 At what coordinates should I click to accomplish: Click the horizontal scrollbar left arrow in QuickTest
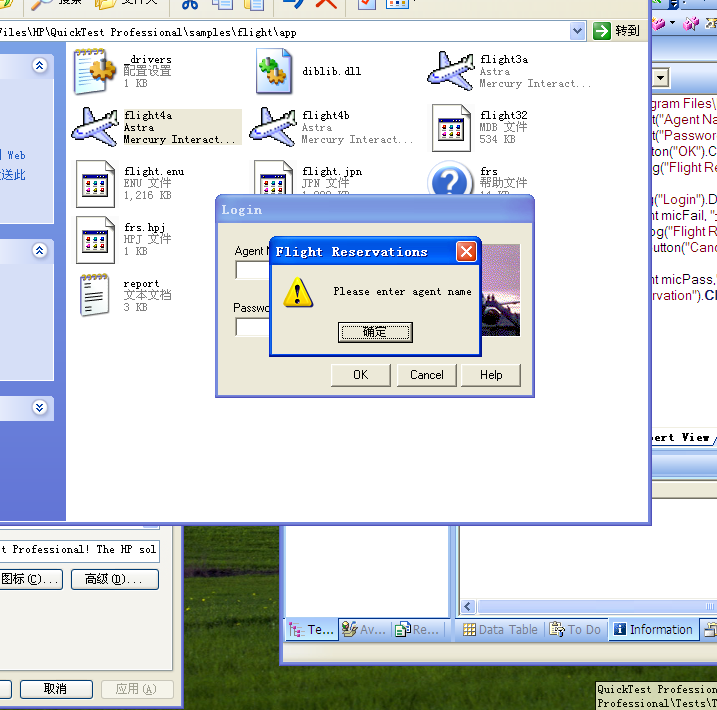[x=467, y=607]
